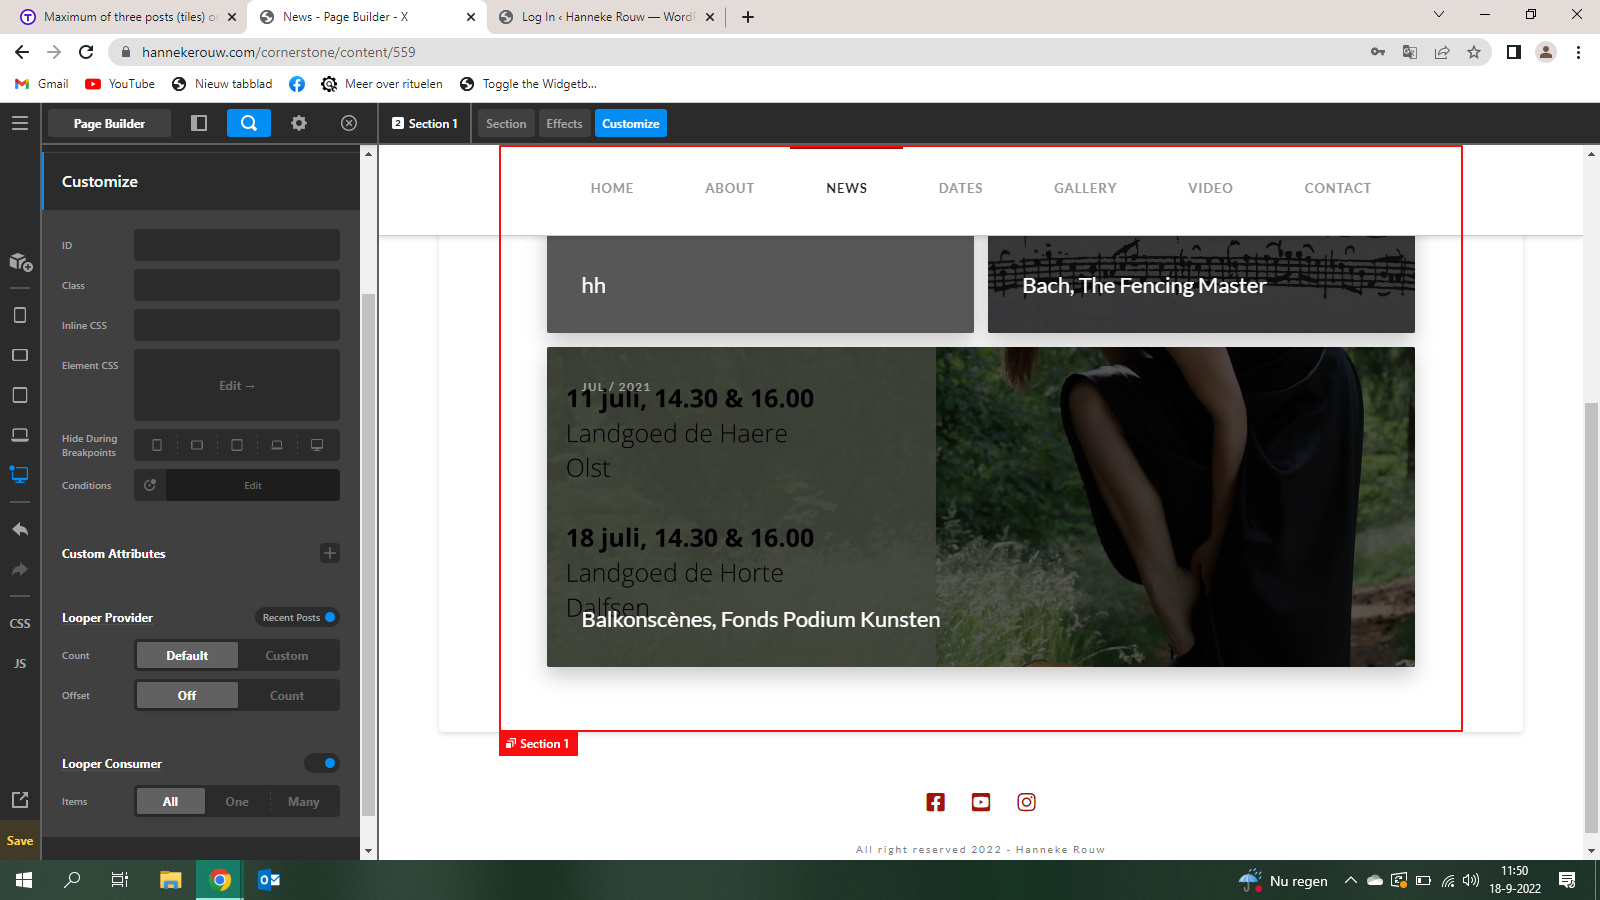1600x900 pixels.
Task: Click the undo arrow in the left sidebar
Action: click(20, 529)
